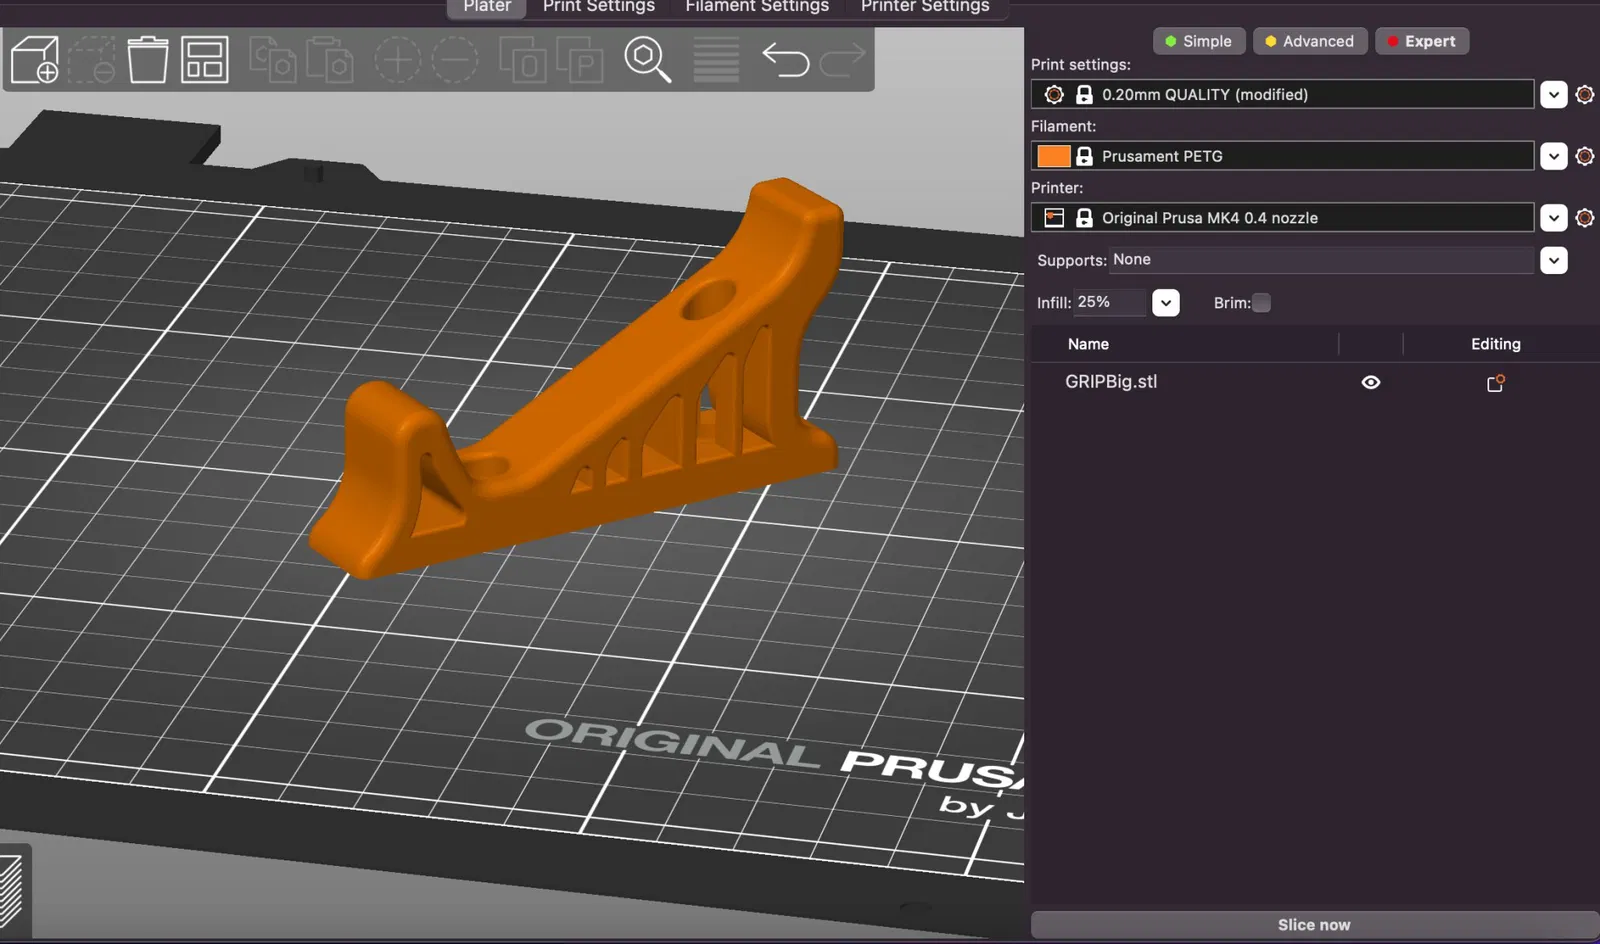Select the Advanced mode button
Image resolution: width=1600 pixels, height=944 pixels.
point(1310,41)
